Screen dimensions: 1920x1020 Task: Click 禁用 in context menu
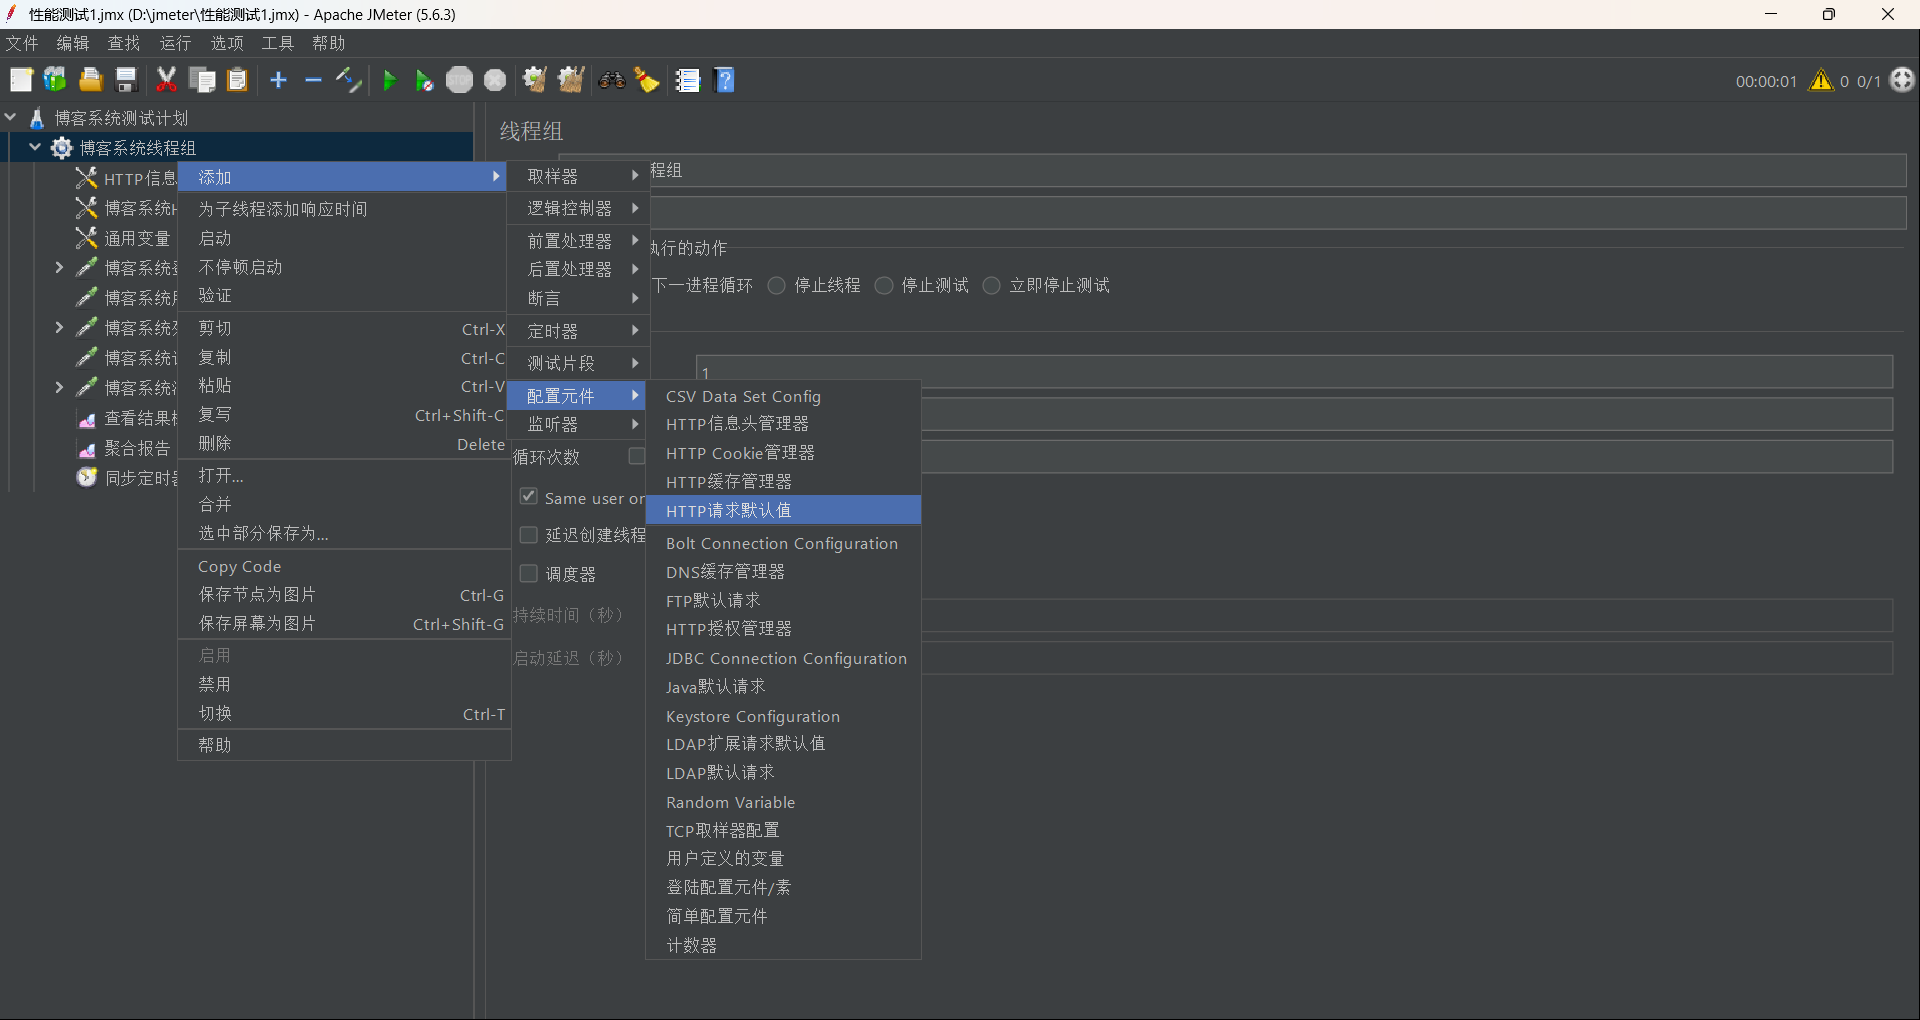pyautogui.click(x=344, y=684)
